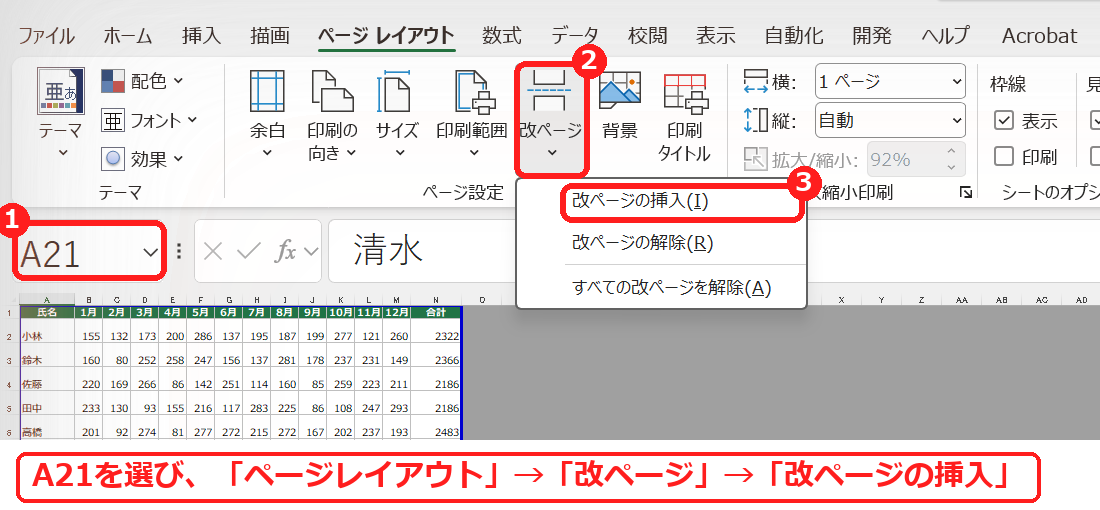Screen dimensions: 1100x510
Task: Open the 配色 color scheme menu
Action: click(x=142, y=82)
